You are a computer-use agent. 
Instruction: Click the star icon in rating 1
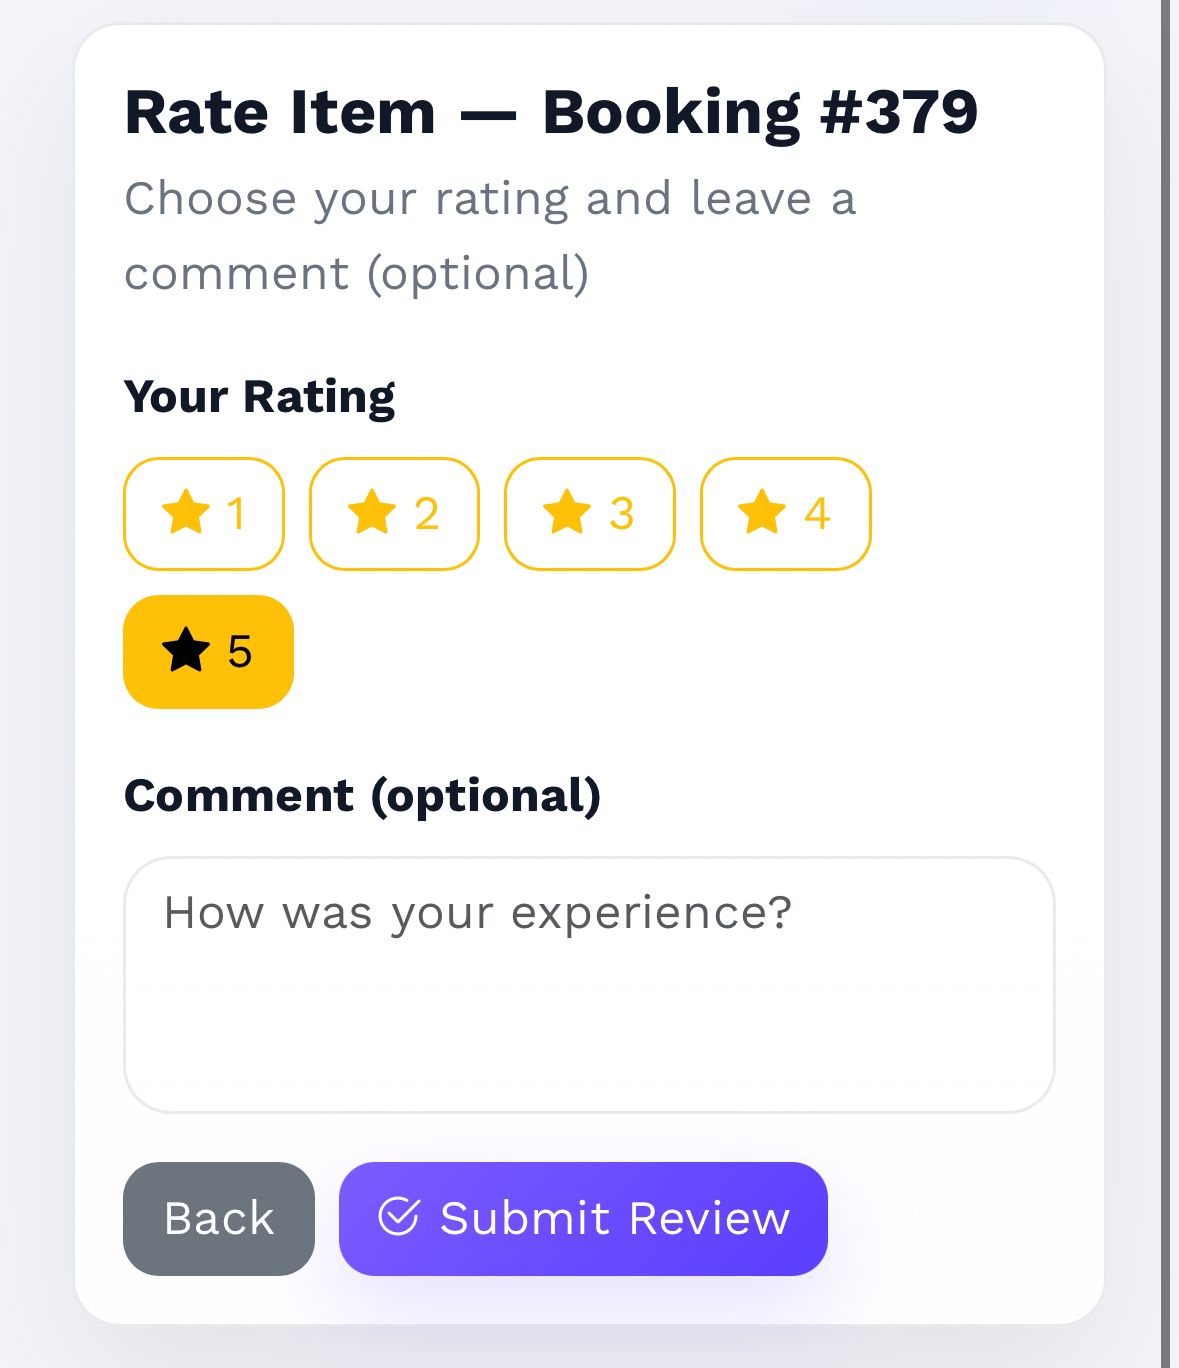point(186,513)
